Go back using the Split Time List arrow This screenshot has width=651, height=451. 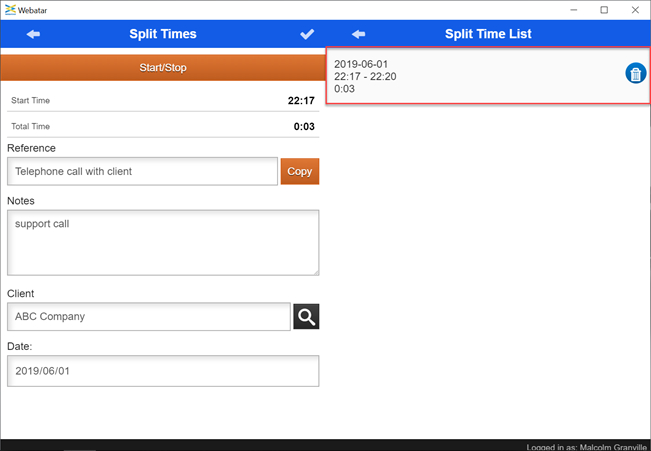point(358,34)
